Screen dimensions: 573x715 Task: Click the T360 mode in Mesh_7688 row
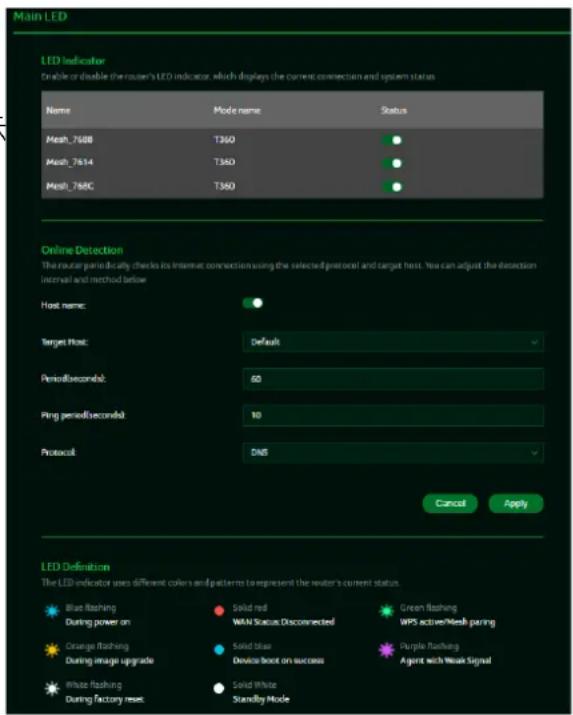point(225,140)
